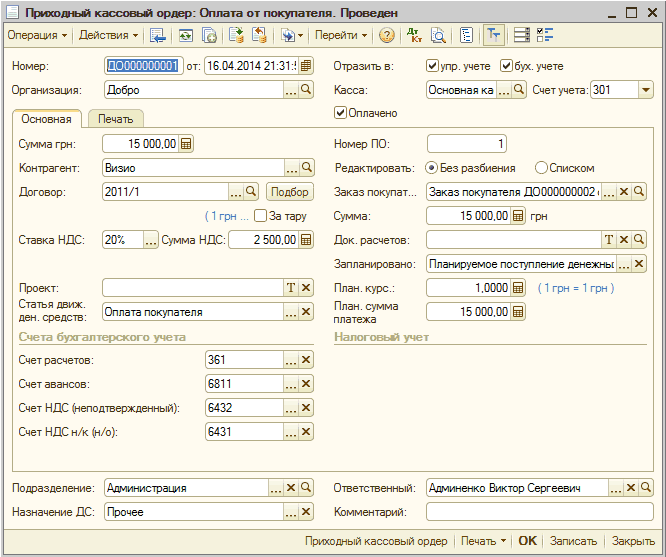Click magnifier icon next to Организация field
The width and height of the screenshot is (666, 557).
click(x=306, y=90)
